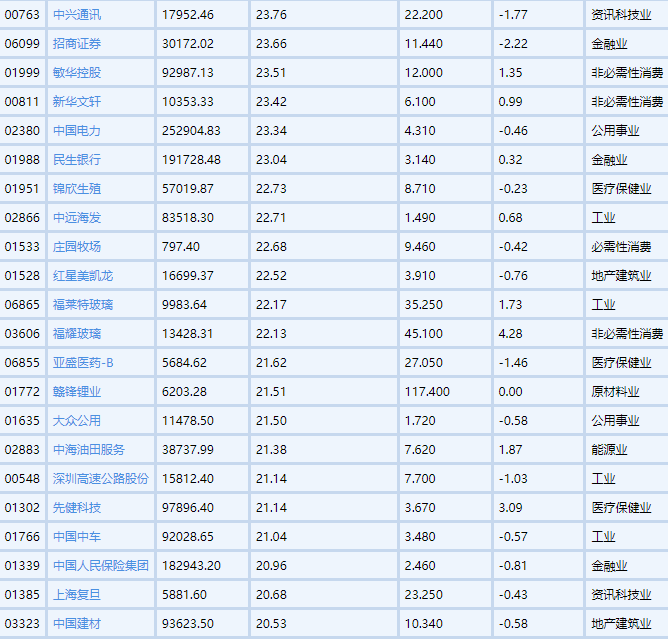Open 民生银行 stock details
The height and width of the screenshot is (639, 668).
[x=77, y=160]
